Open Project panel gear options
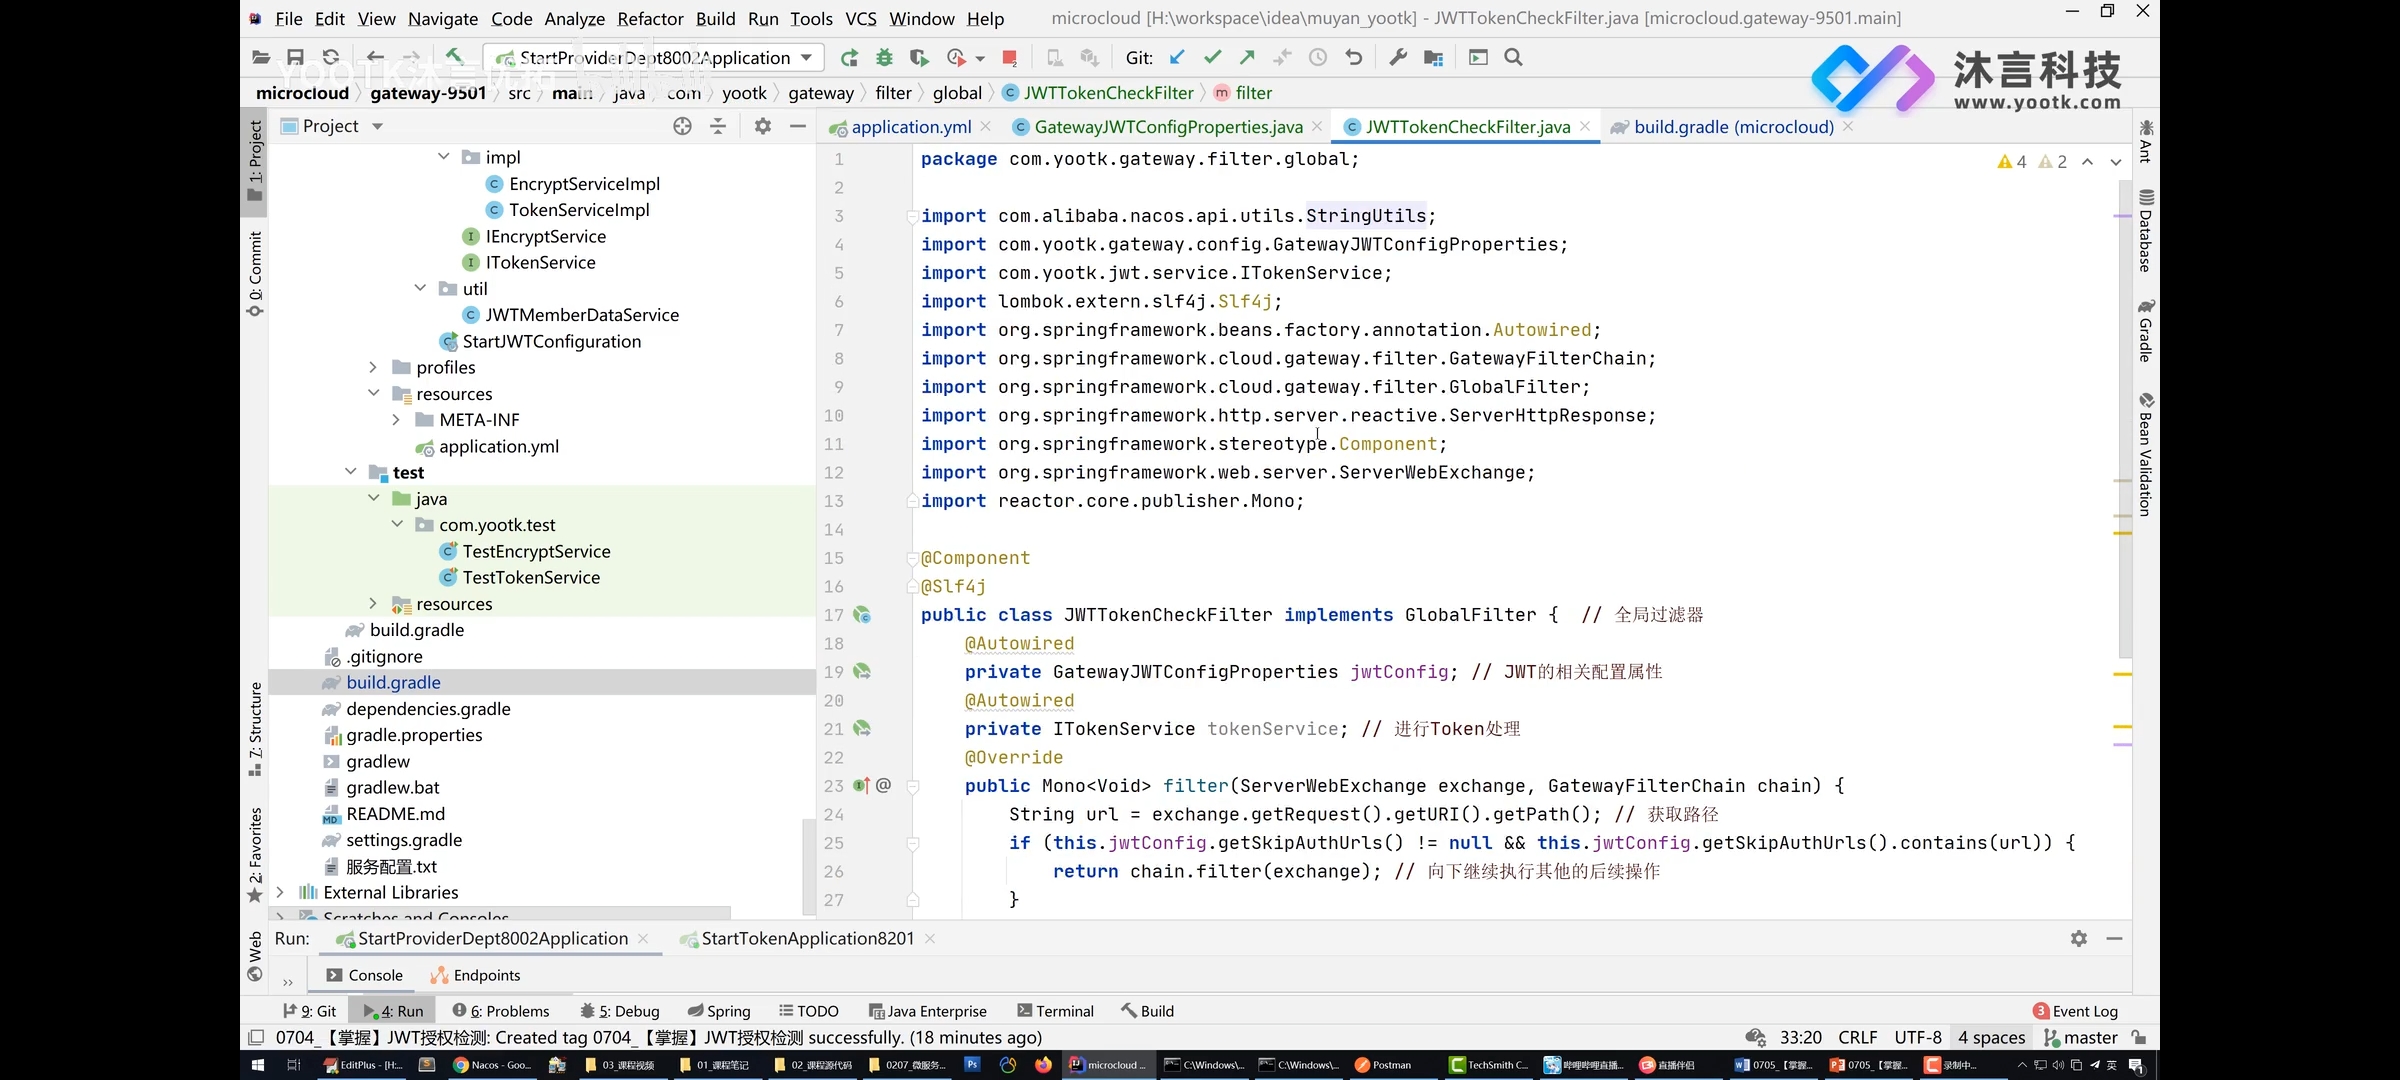This screenshot has width=2400, height=1080. click(x=763, y=126)
